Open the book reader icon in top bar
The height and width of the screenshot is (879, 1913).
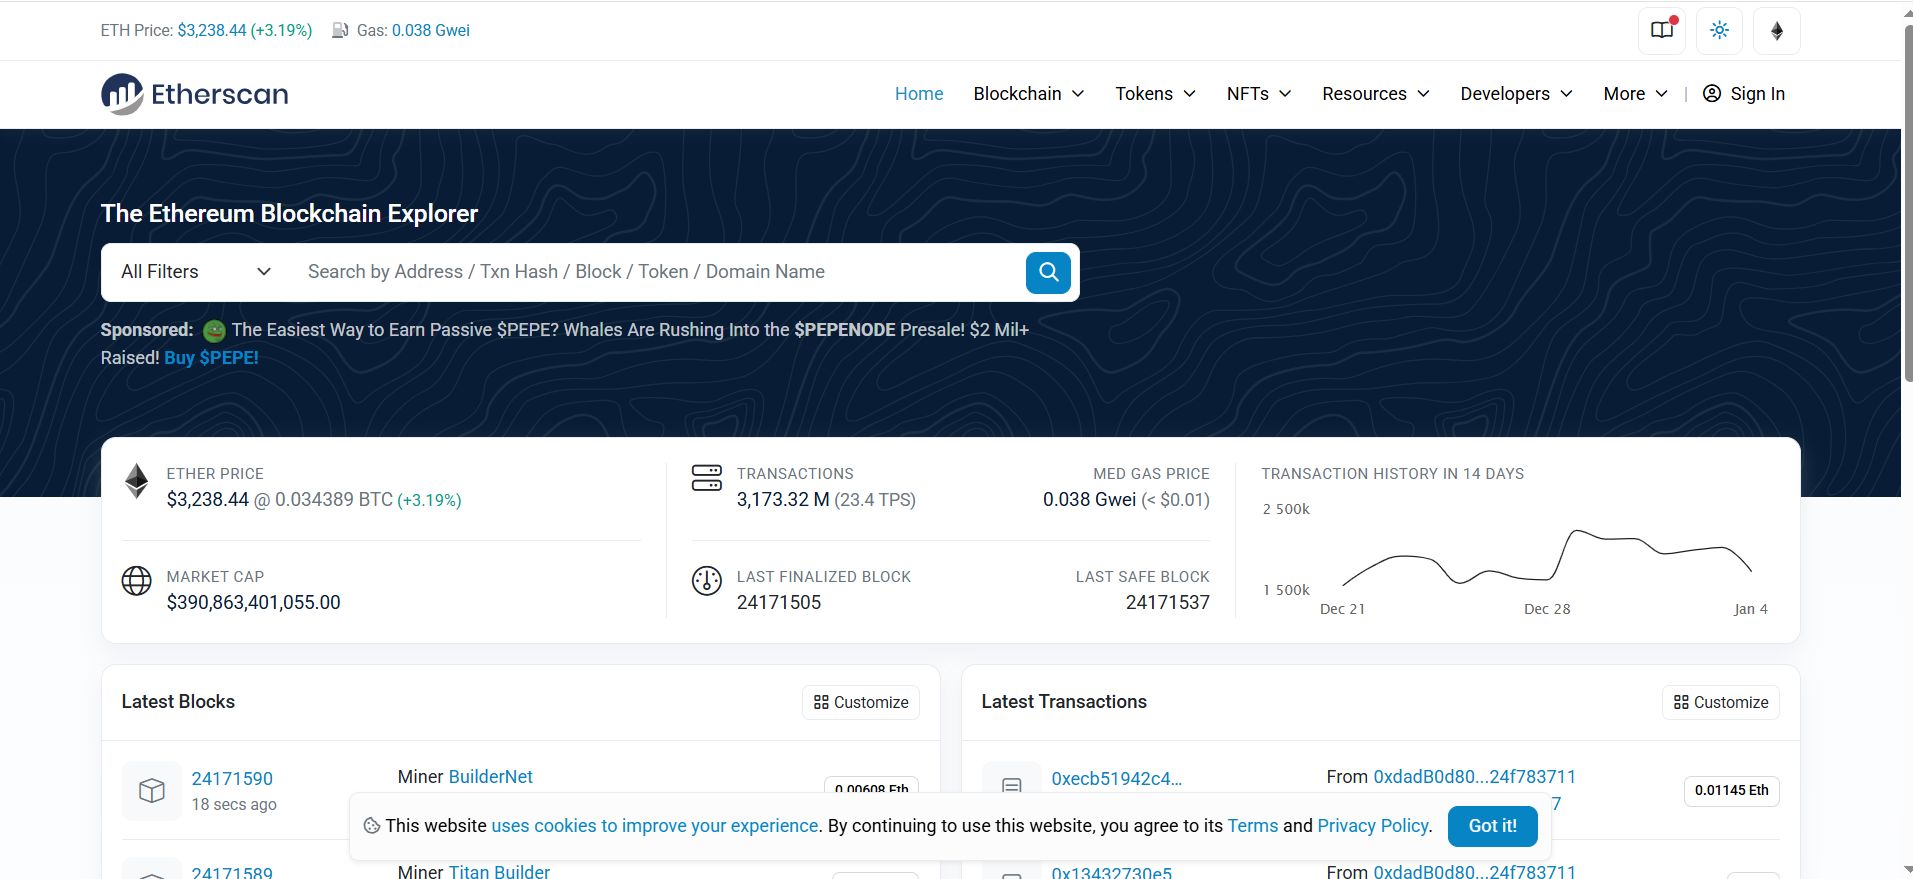[1662, 30]
